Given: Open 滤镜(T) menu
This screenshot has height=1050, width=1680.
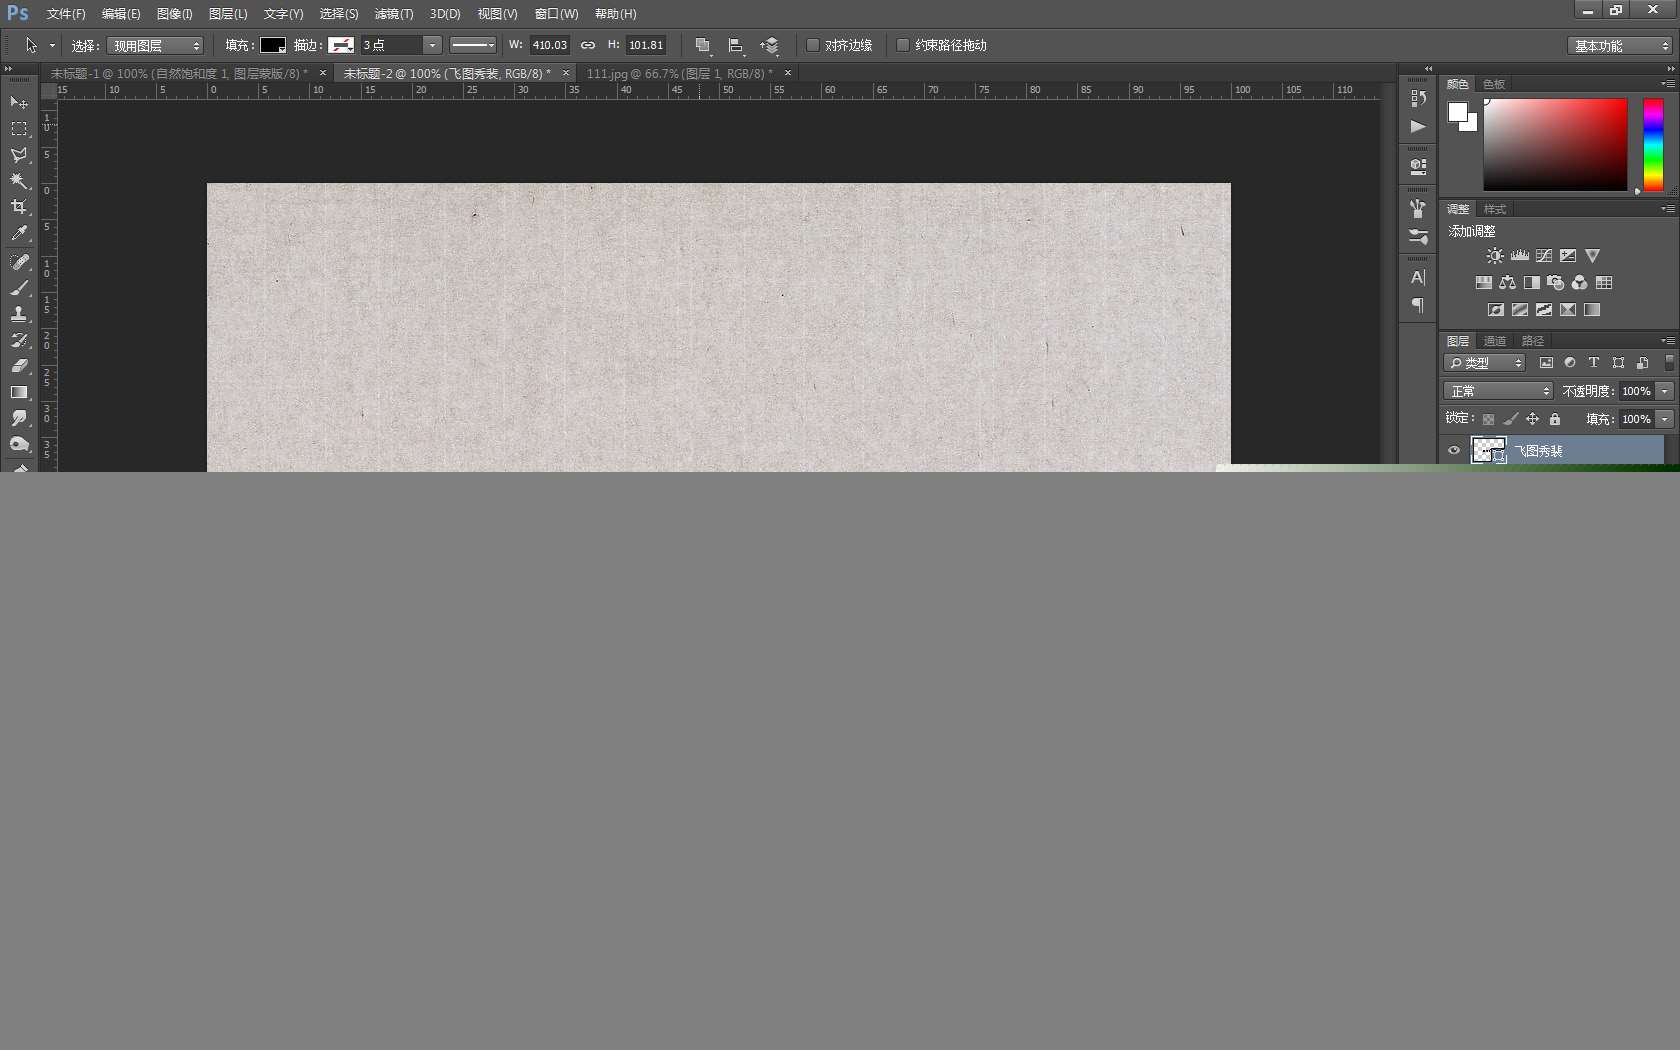Looking at the screenshot, I should [x=394, y=14].
